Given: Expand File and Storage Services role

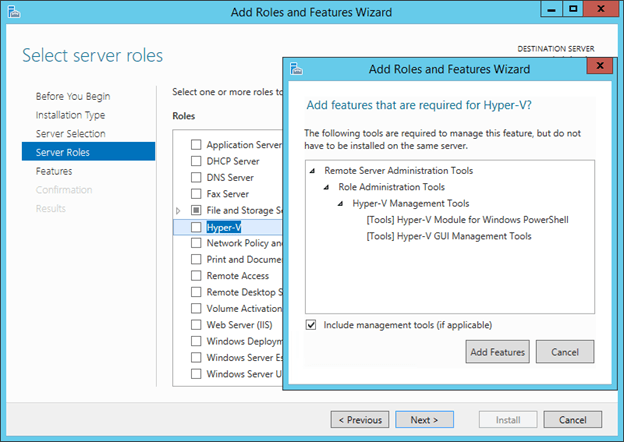Looking at the screenshot, I should click(179, 211).
